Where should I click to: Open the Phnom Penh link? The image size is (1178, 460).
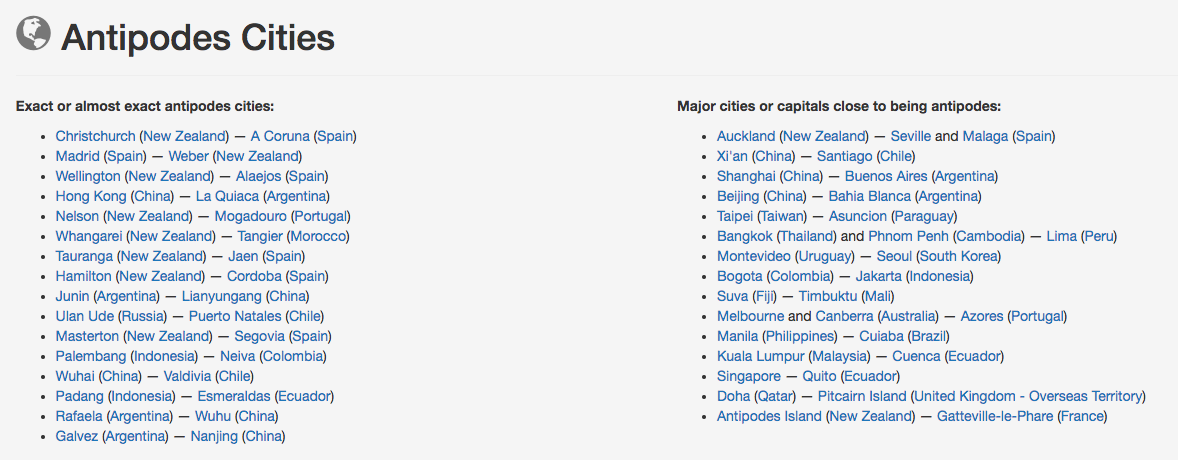(x=908, y=236)
